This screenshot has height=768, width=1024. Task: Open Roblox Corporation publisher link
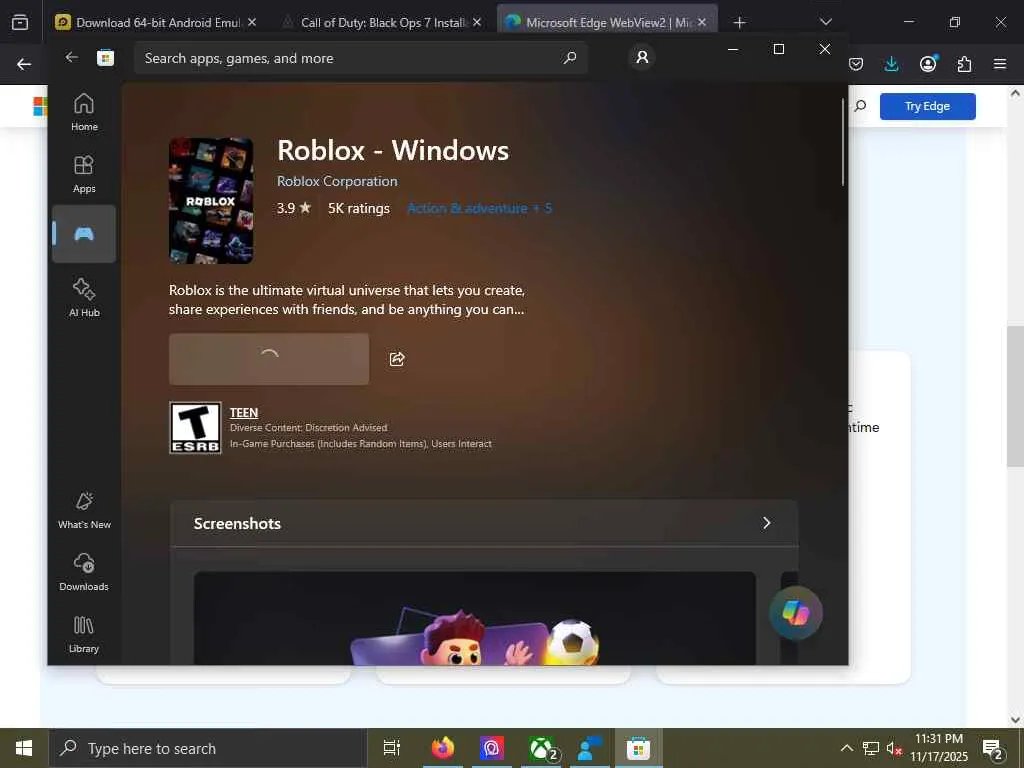(337, 181)
